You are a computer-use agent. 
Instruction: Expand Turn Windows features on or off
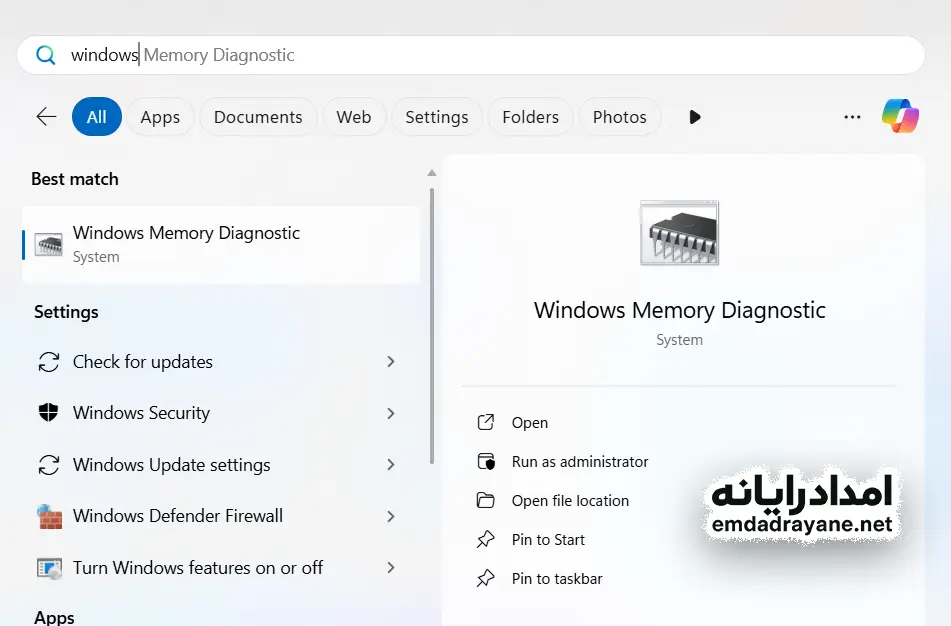[x=390, y=567]
